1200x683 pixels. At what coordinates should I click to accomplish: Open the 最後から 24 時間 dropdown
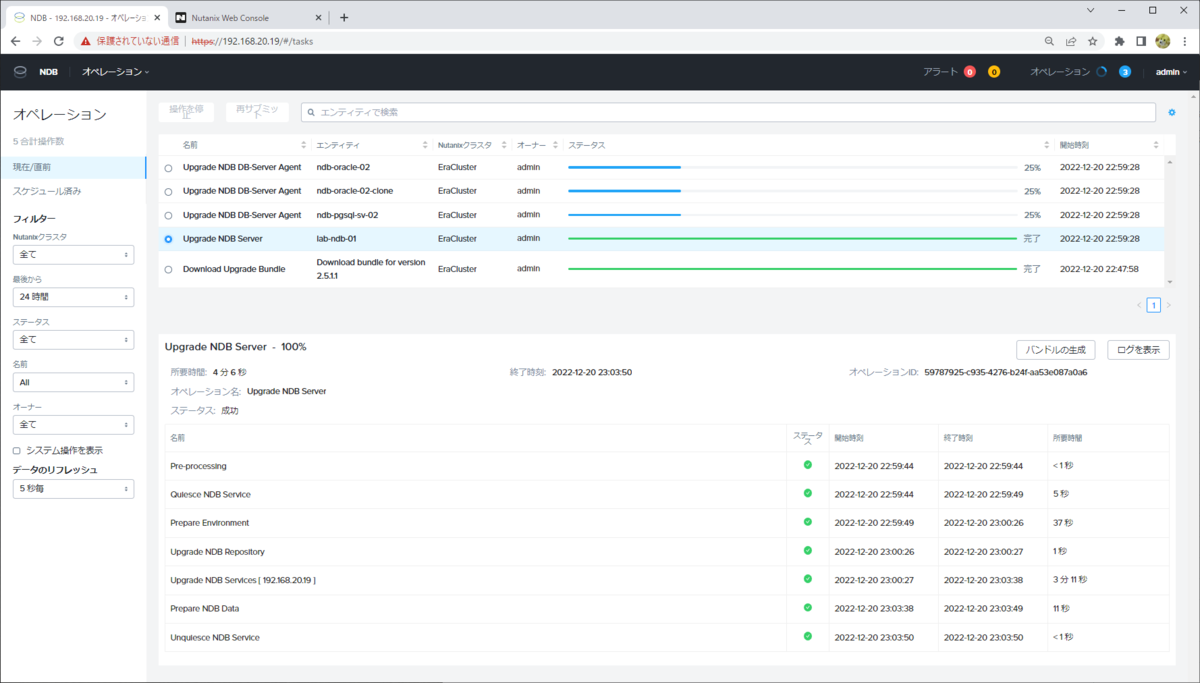pyautogui.click(x=73, y=297)
